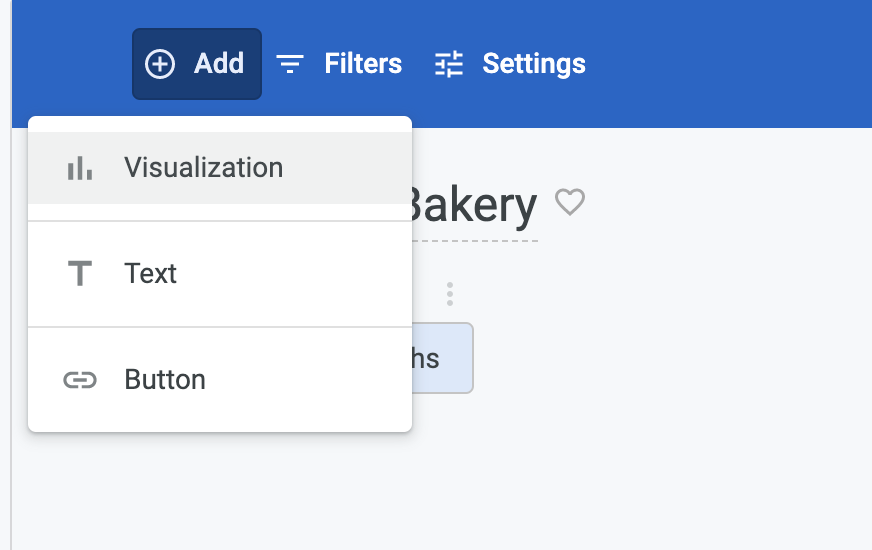Click the funnel lines icon beside Filters
This screenshot has width=872, height=550.
coord(290,64)
